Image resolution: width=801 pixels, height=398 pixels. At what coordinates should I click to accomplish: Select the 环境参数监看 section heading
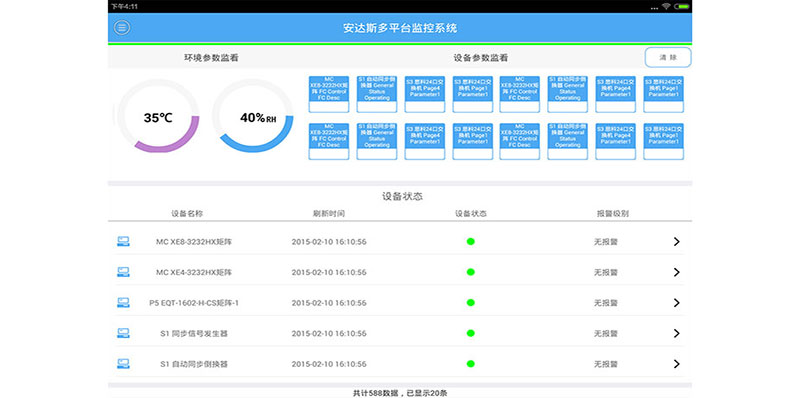[x=211, y=58]
